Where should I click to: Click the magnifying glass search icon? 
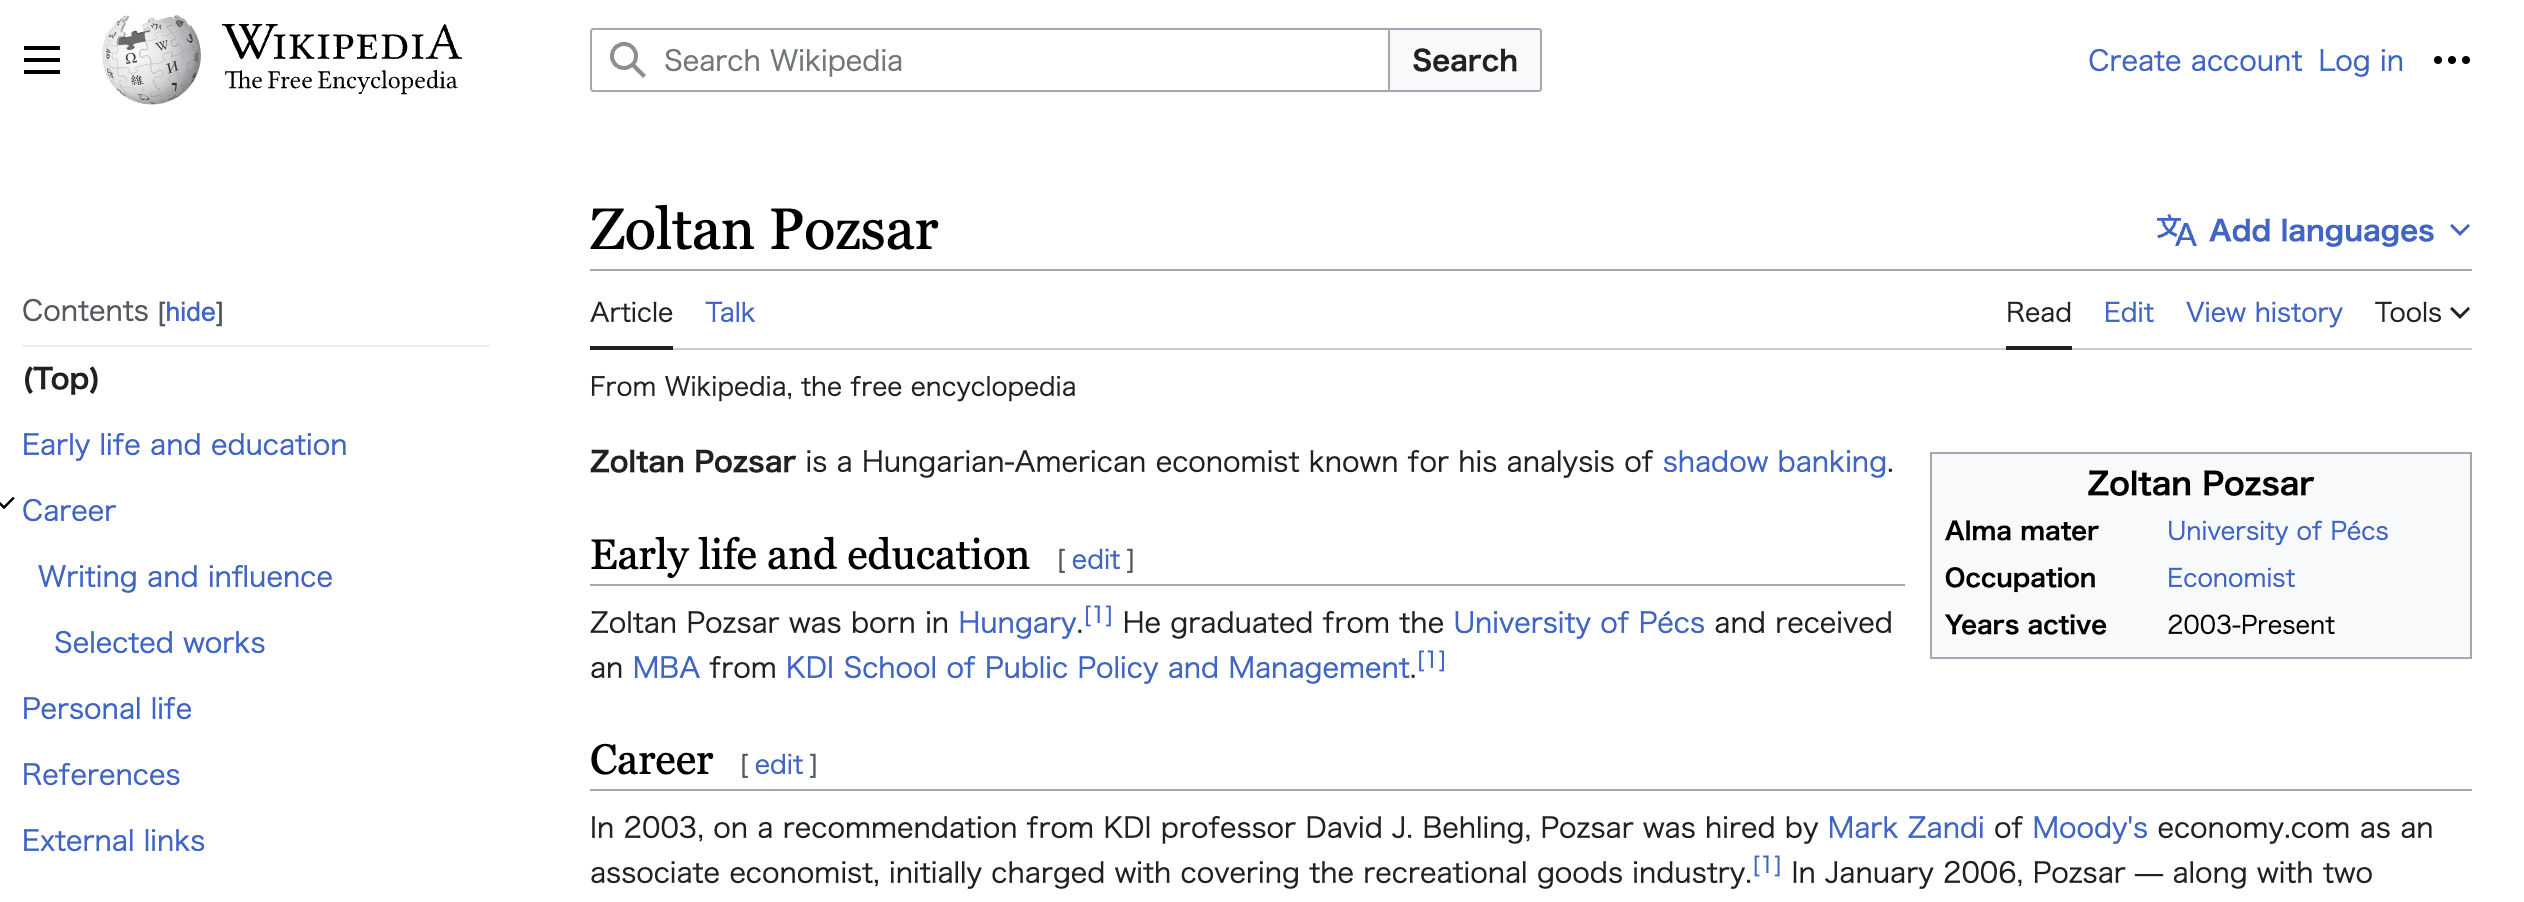628,60
